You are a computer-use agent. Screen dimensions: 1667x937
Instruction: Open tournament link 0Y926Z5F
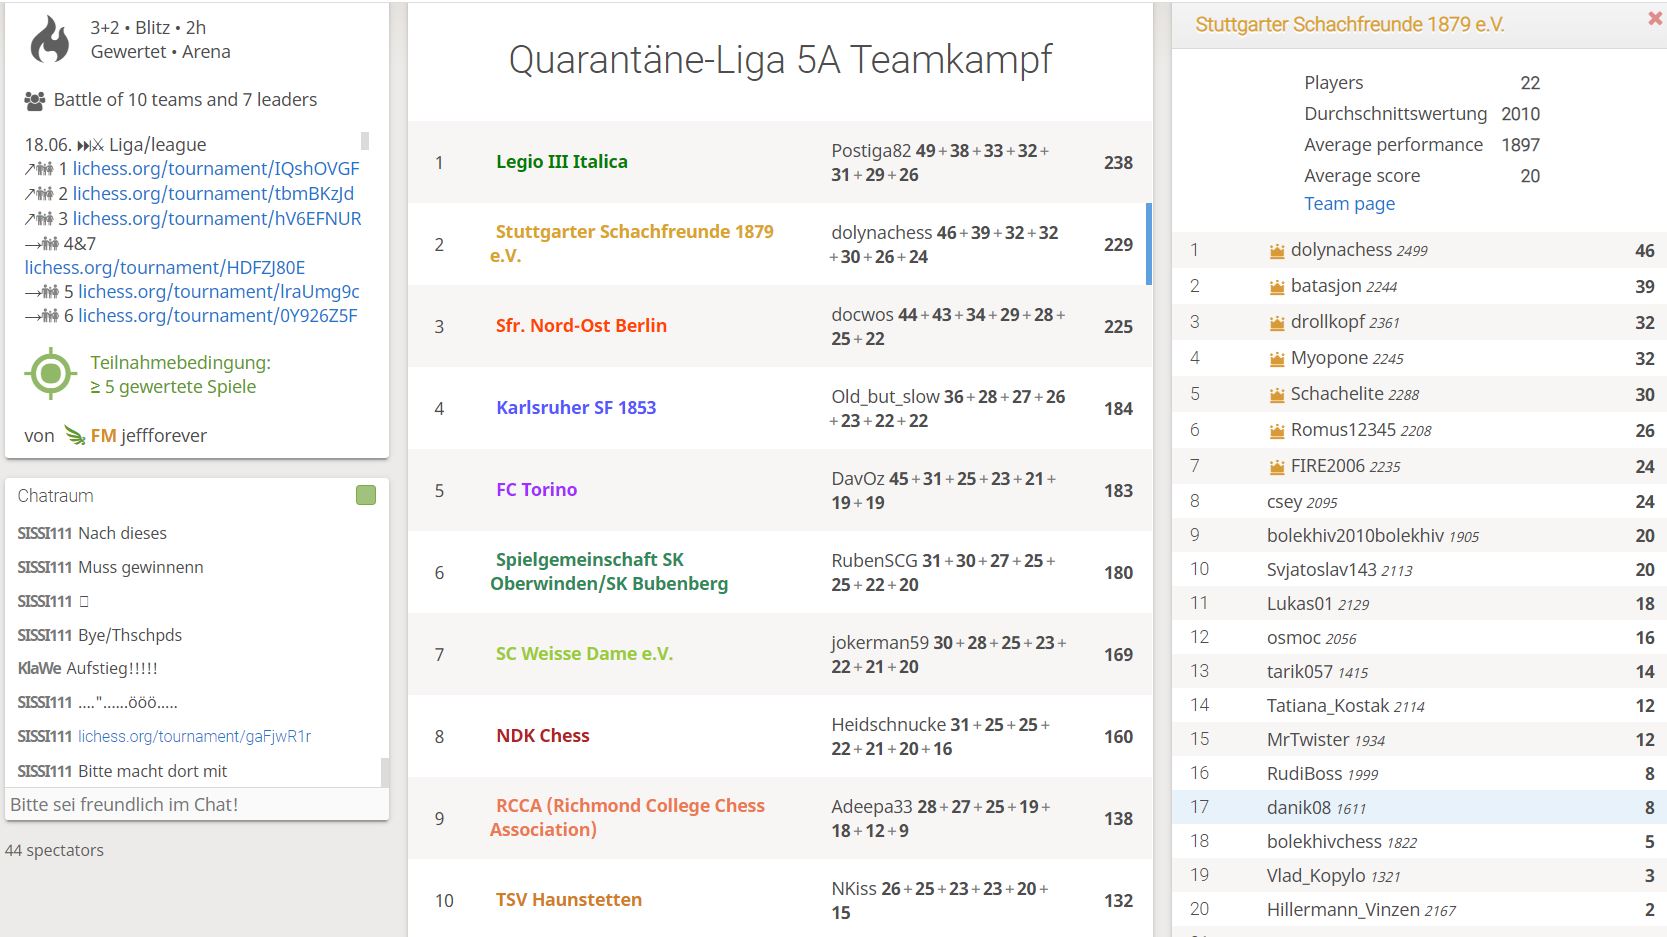point(218,316)
